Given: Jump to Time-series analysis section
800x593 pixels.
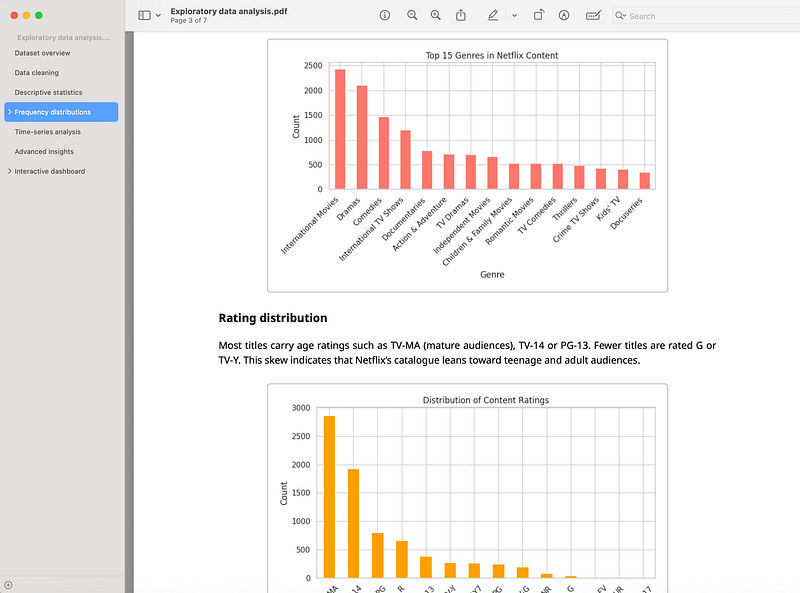Looking at the screenshot, I should [47, 132].
